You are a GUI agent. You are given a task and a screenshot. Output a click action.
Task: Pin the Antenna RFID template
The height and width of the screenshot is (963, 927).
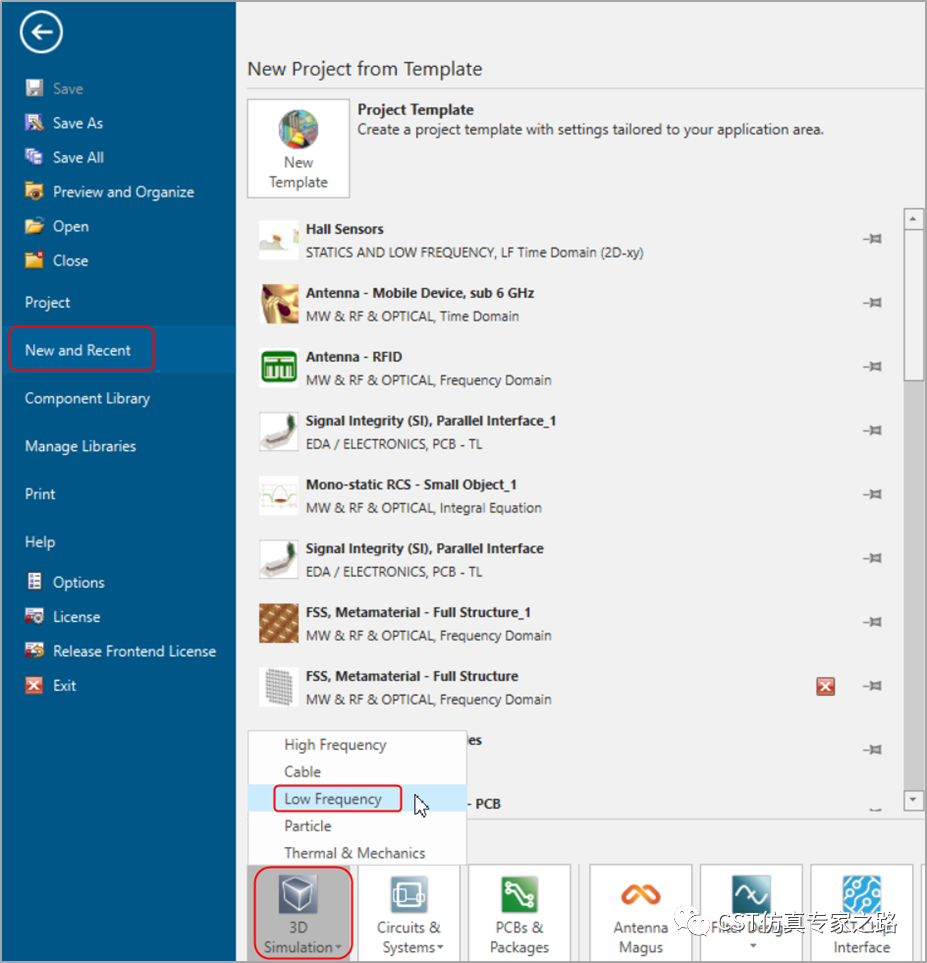coord(872,367)
